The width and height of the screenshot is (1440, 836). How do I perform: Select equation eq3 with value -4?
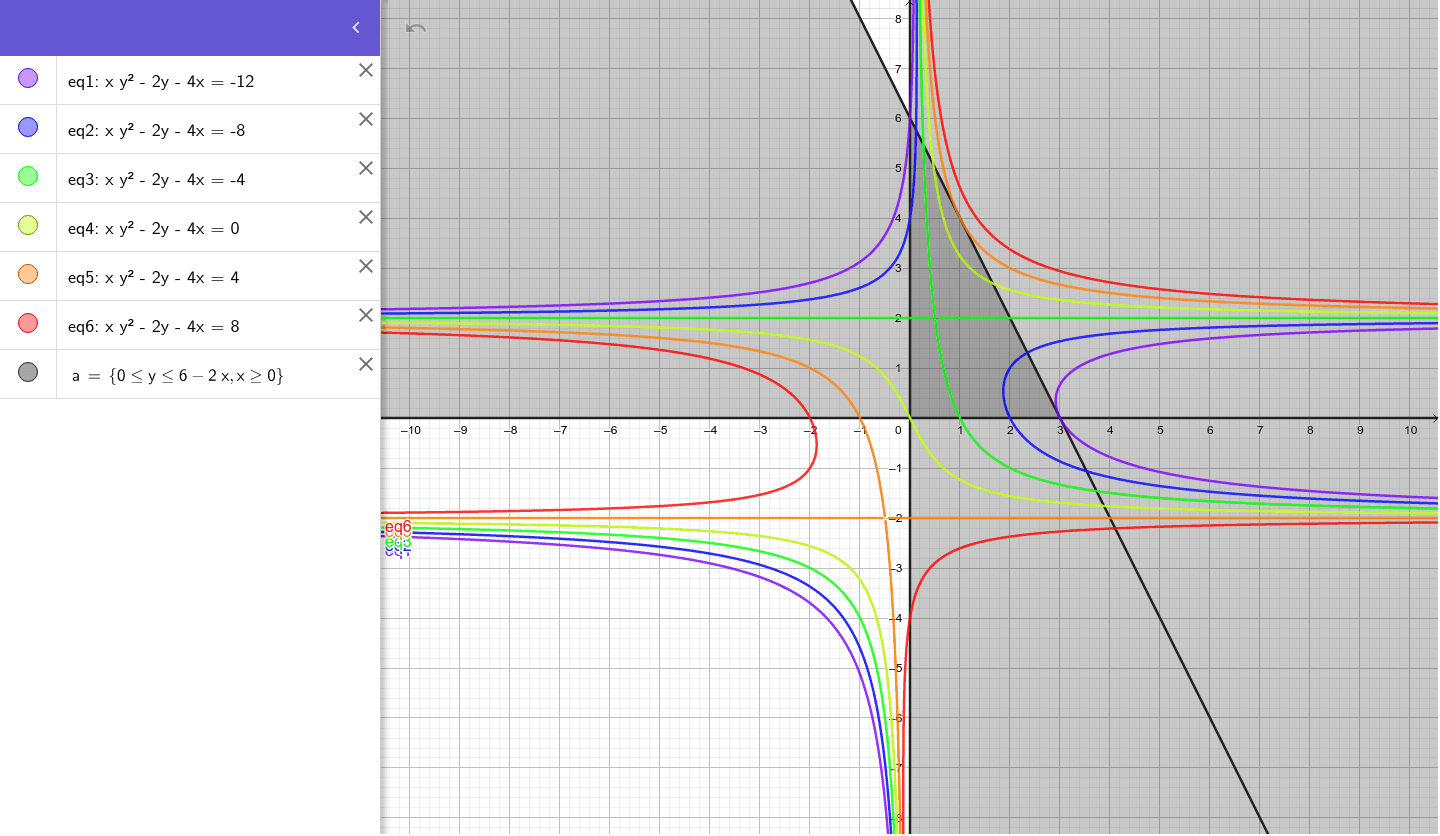point(157,180)
